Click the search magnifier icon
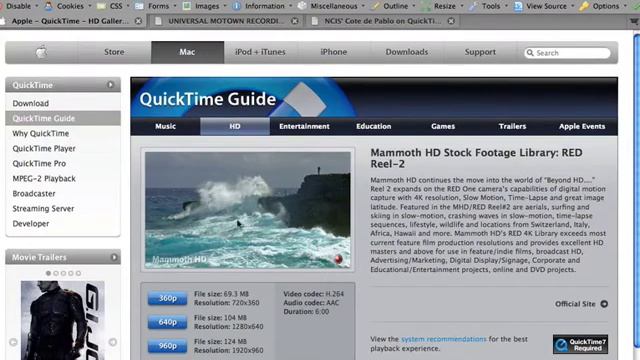 530,53
